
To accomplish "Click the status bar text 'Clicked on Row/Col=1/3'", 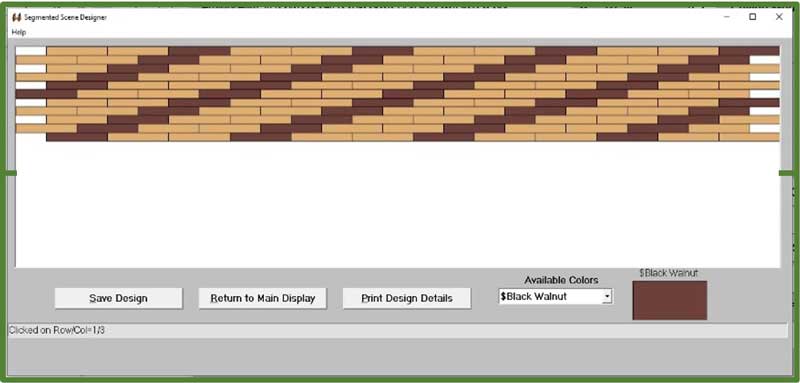I will point(57,330).
